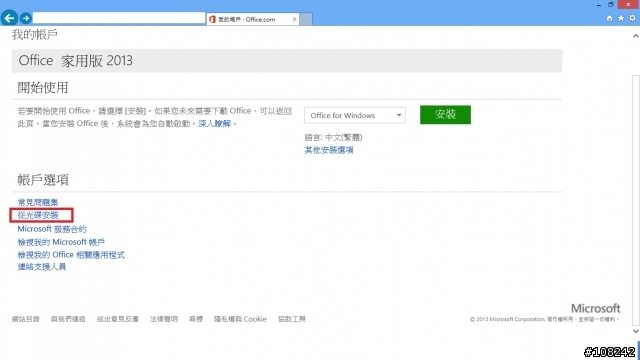640x360 pixels.
Task: Open the 深入瞭解 learn more link
Action: point(214,124)
